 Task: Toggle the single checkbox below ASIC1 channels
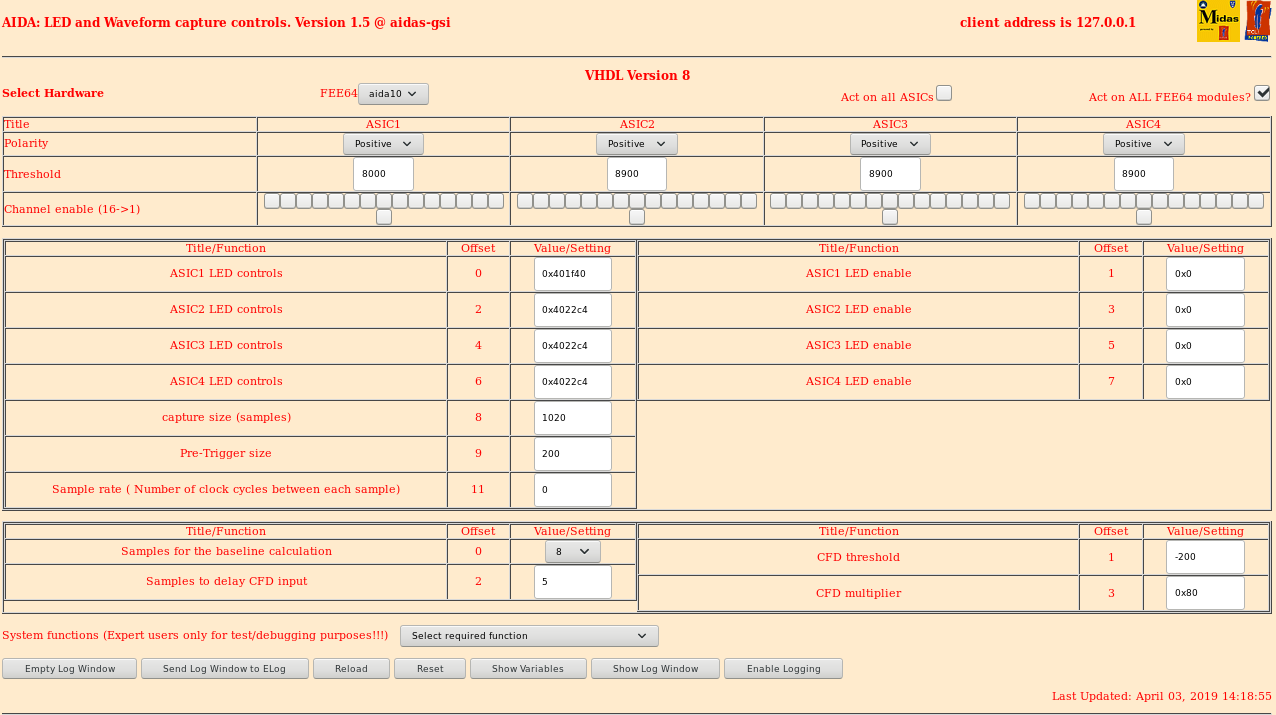click(384, 217)
